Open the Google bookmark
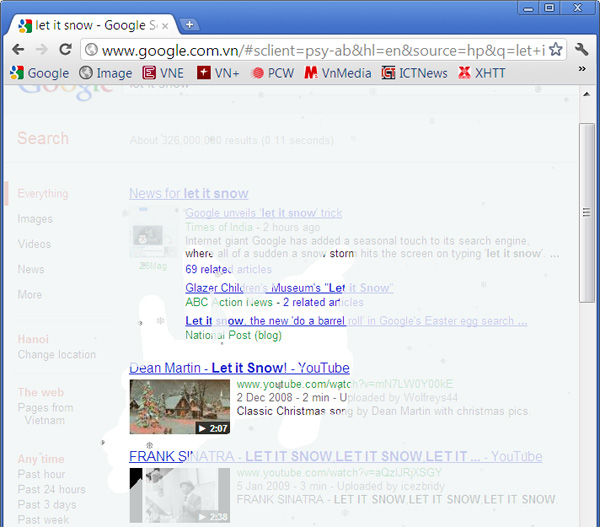600x527 pixels. click(x=39, y=73)
